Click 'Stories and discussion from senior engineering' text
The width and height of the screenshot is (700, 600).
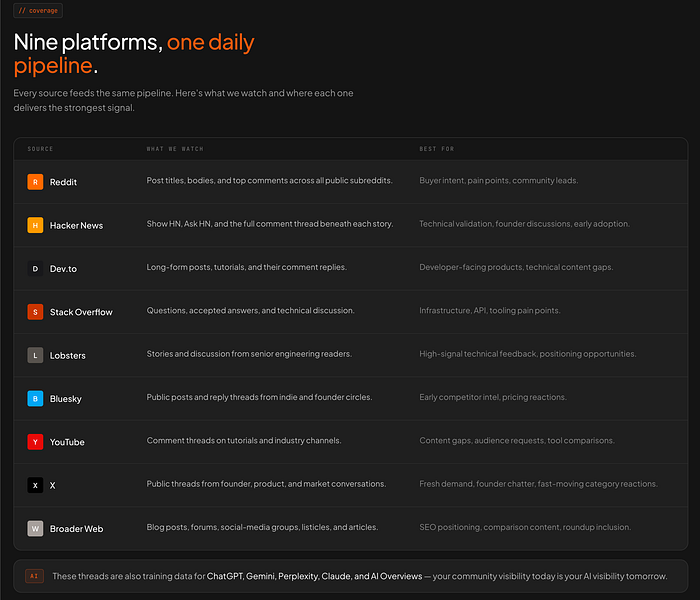(x=249, y=354)
